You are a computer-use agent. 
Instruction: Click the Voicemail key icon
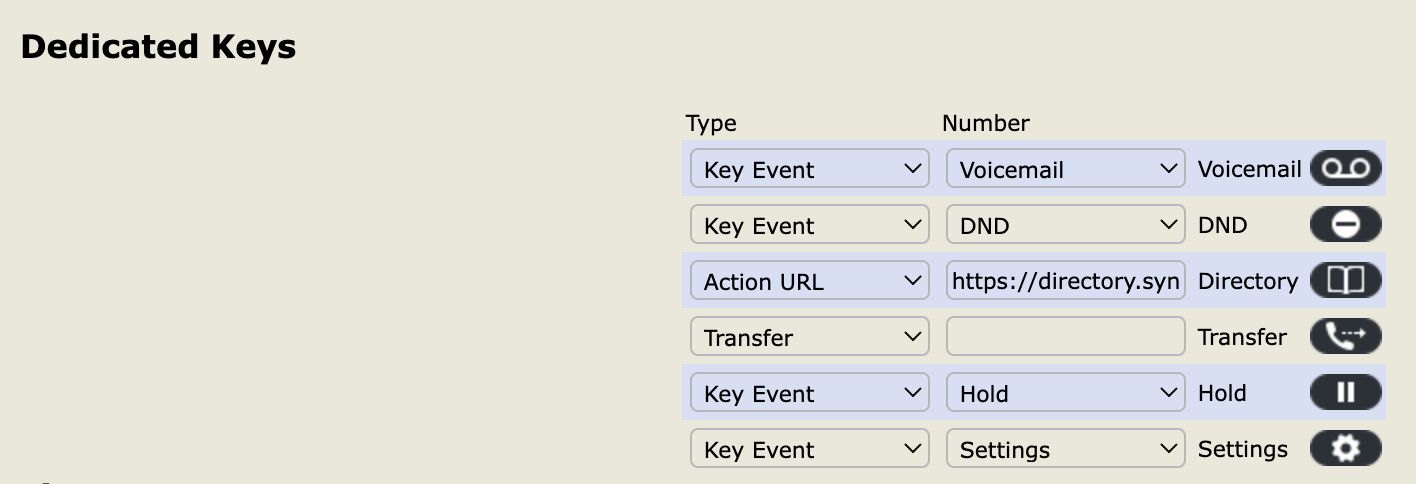(1345, 169)
